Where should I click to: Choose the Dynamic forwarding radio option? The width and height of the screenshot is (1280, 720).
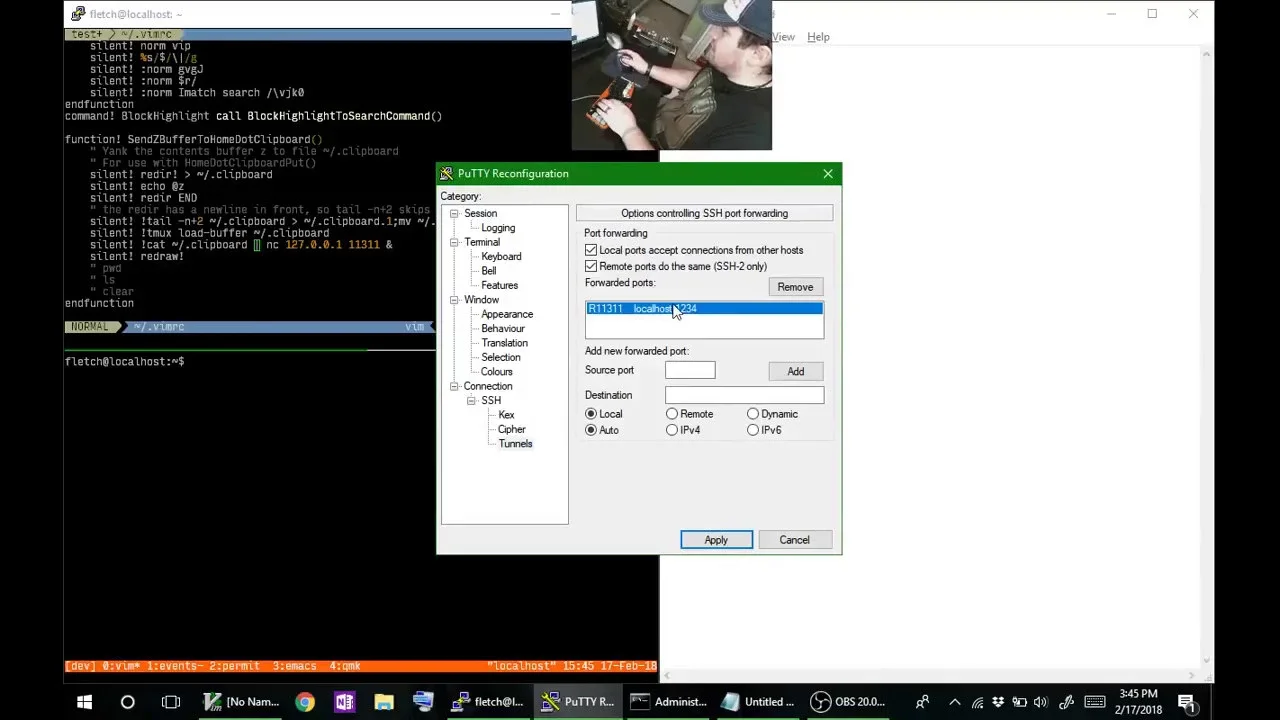pyautogui.click(x=753, y=414)
